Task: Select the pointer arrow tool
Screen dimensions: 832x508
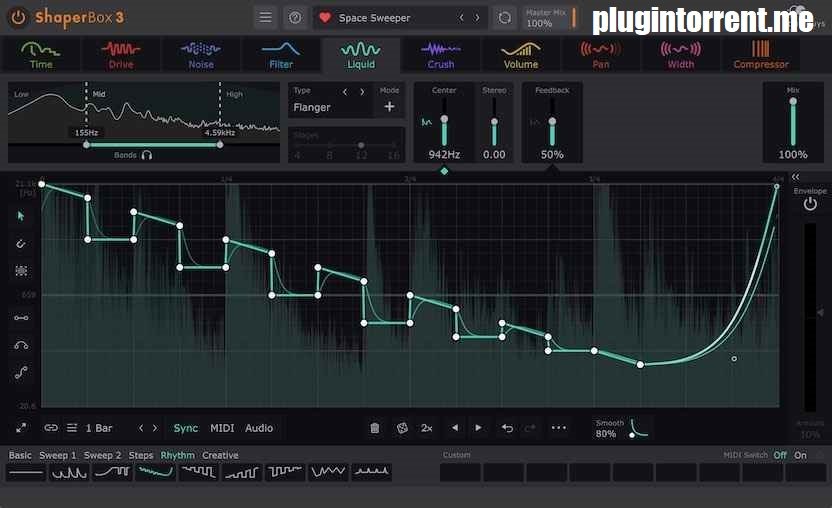Action: [21, 216]
